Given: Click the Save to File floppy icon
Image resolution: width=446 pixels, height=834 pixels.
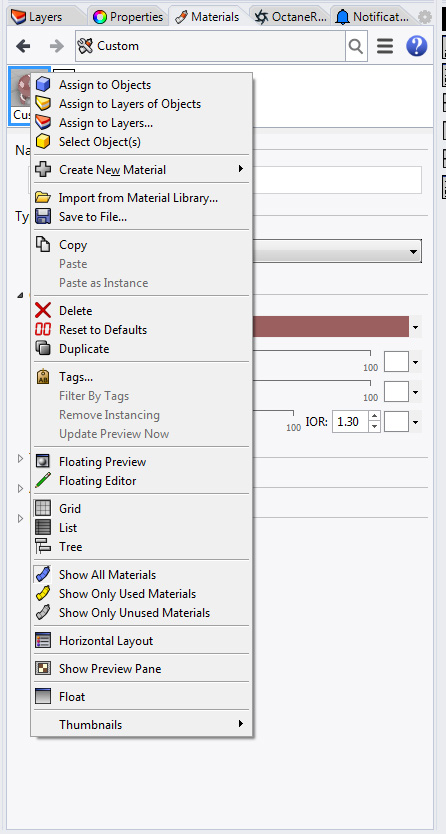Looking at the screenshot, I should click(43, 217).
